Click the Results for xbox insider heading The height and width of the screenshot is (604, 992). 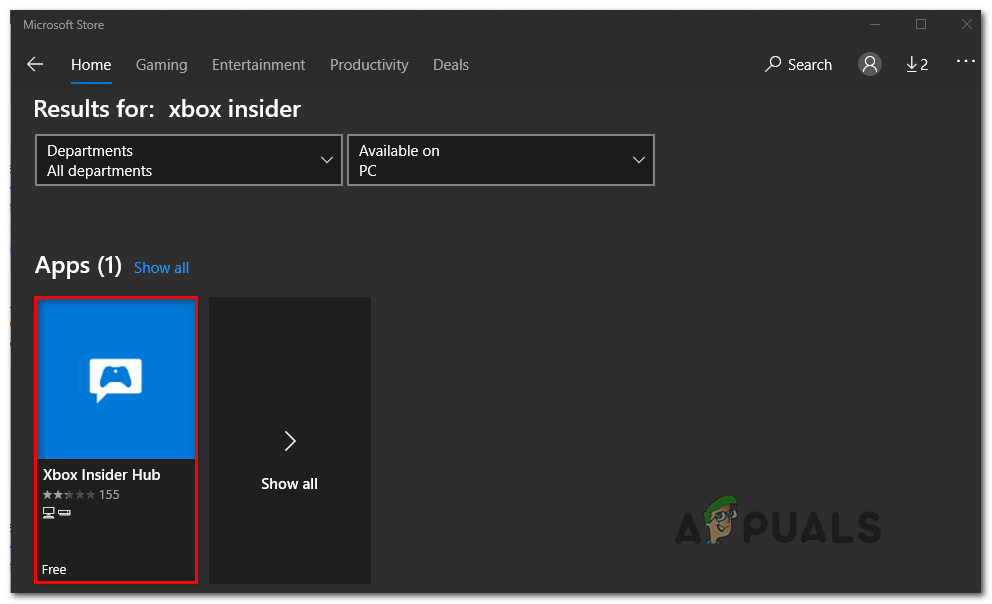coord(167,109)
